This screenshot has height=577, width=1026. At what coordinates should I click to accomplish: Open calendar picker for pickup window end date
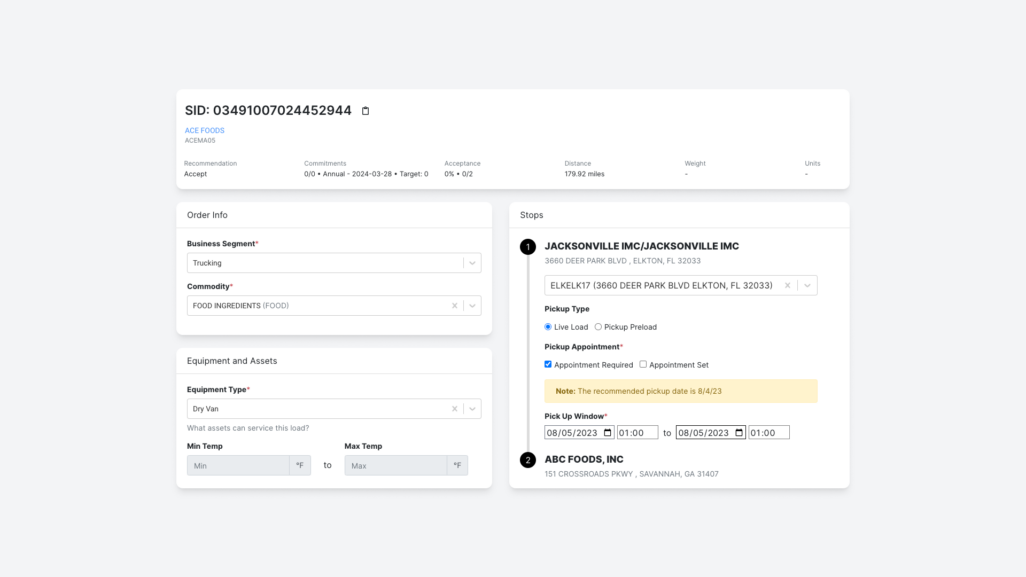[739, 433]
